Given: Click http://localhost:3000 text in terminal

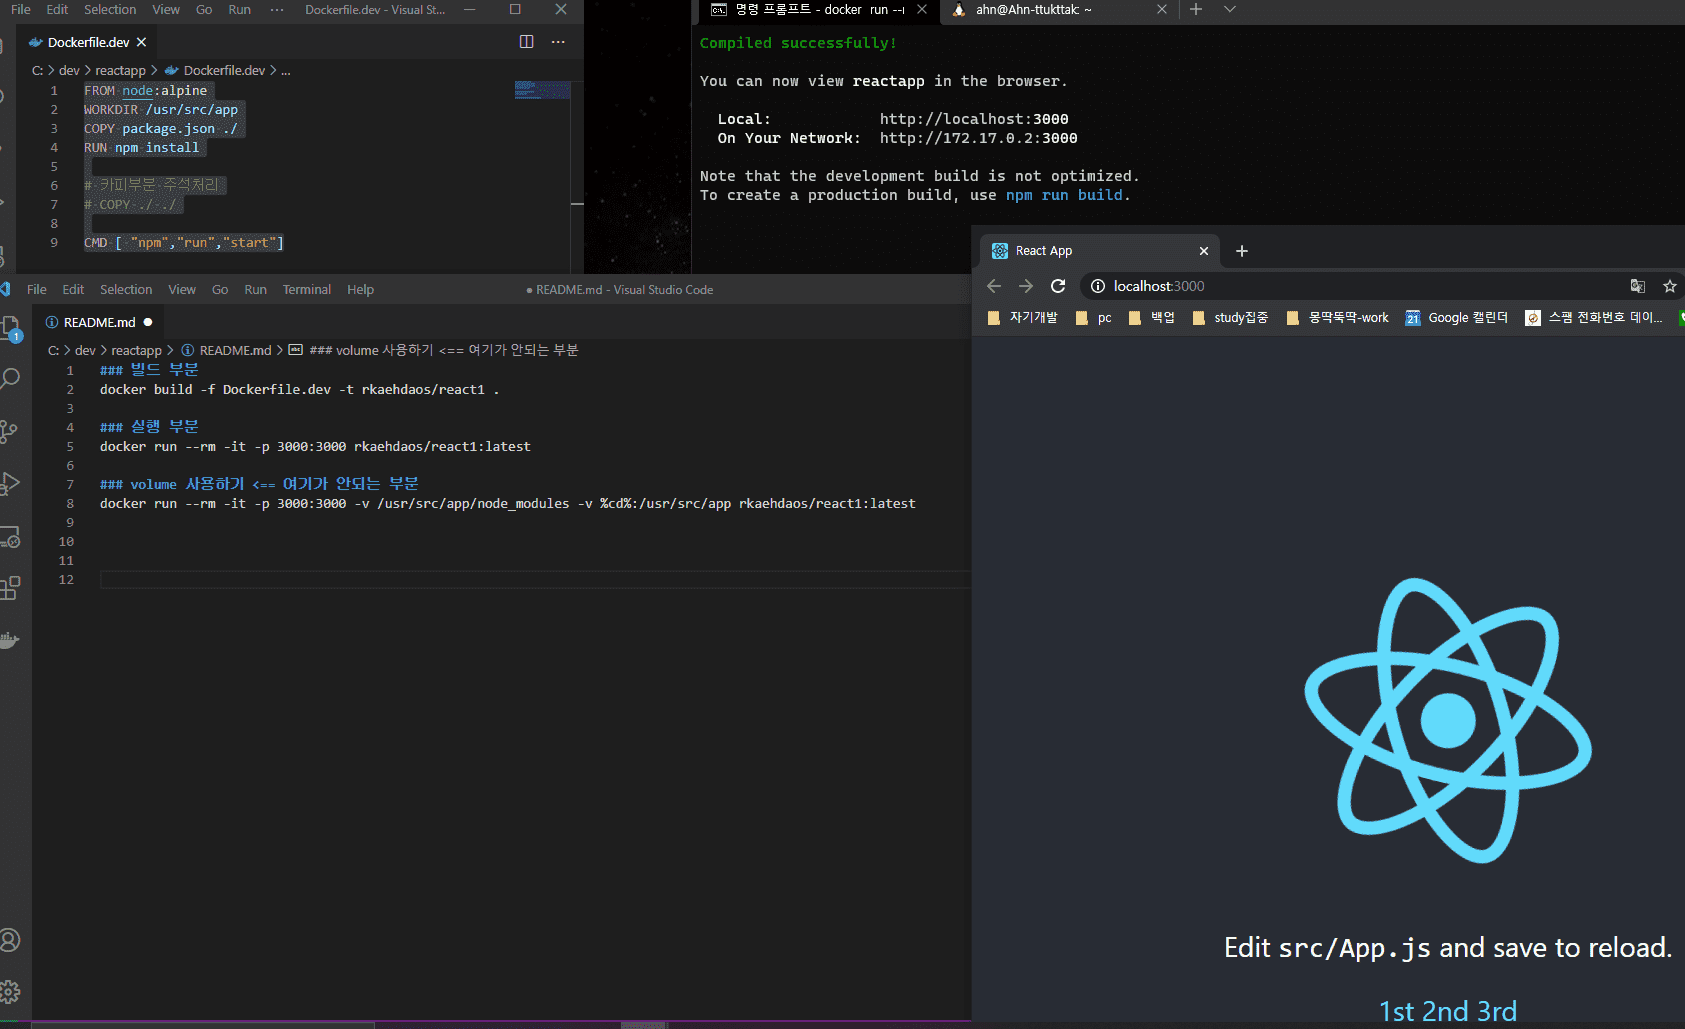Looking at the screenshot, I should pyautogui.click(x=974, y=119).
